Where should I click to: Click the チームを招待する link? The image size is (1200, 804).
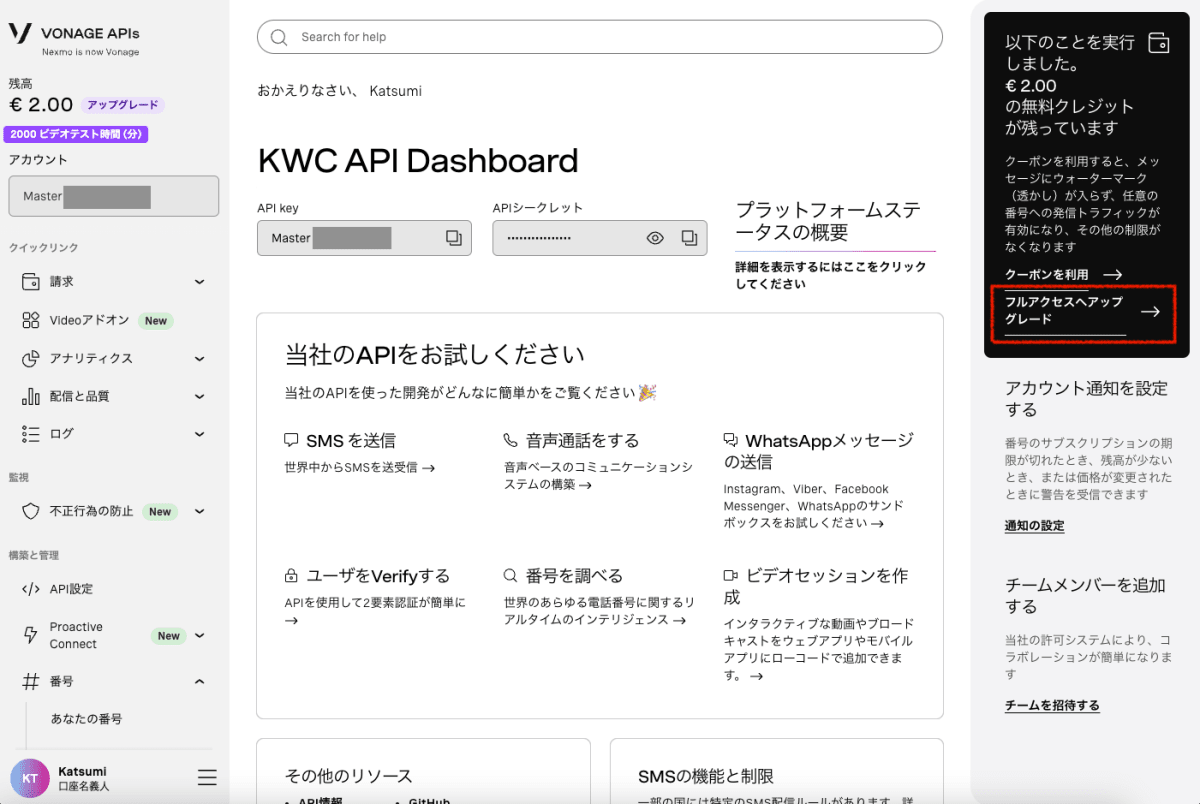[1052, 706]
